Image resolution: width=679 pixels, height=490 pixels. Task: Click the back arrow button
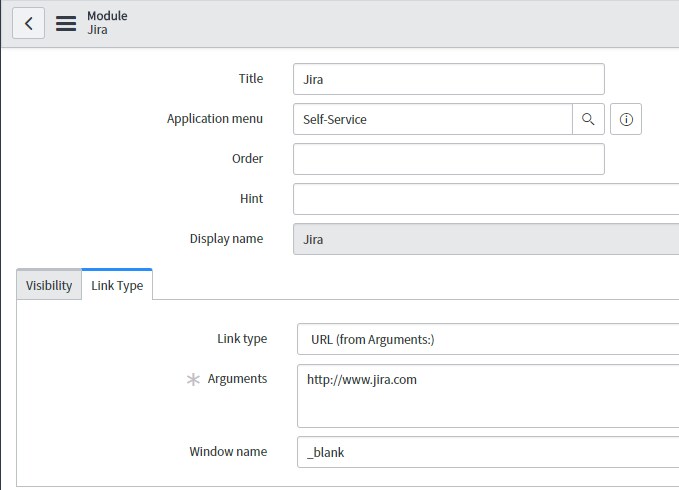[28, 23]
